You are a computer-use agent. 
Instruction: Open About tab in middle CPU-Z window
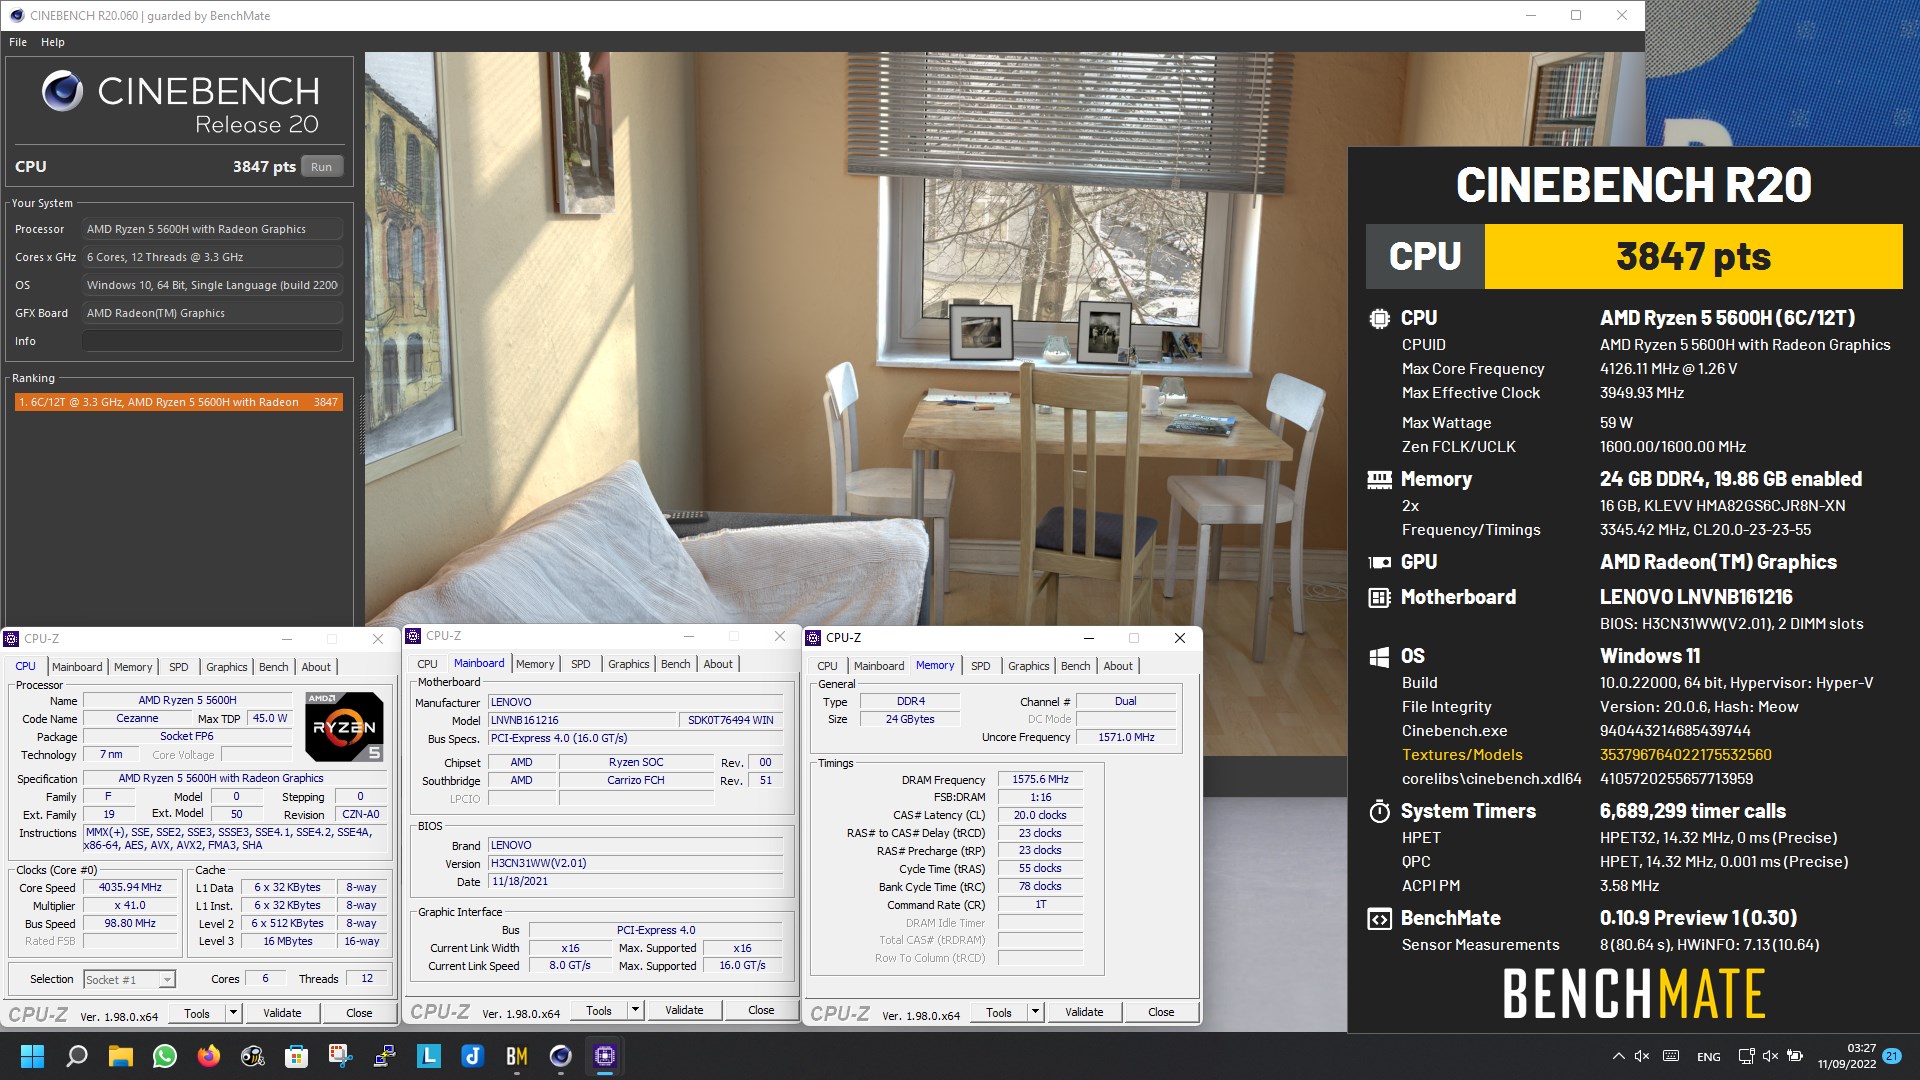(x=718, y=664)
